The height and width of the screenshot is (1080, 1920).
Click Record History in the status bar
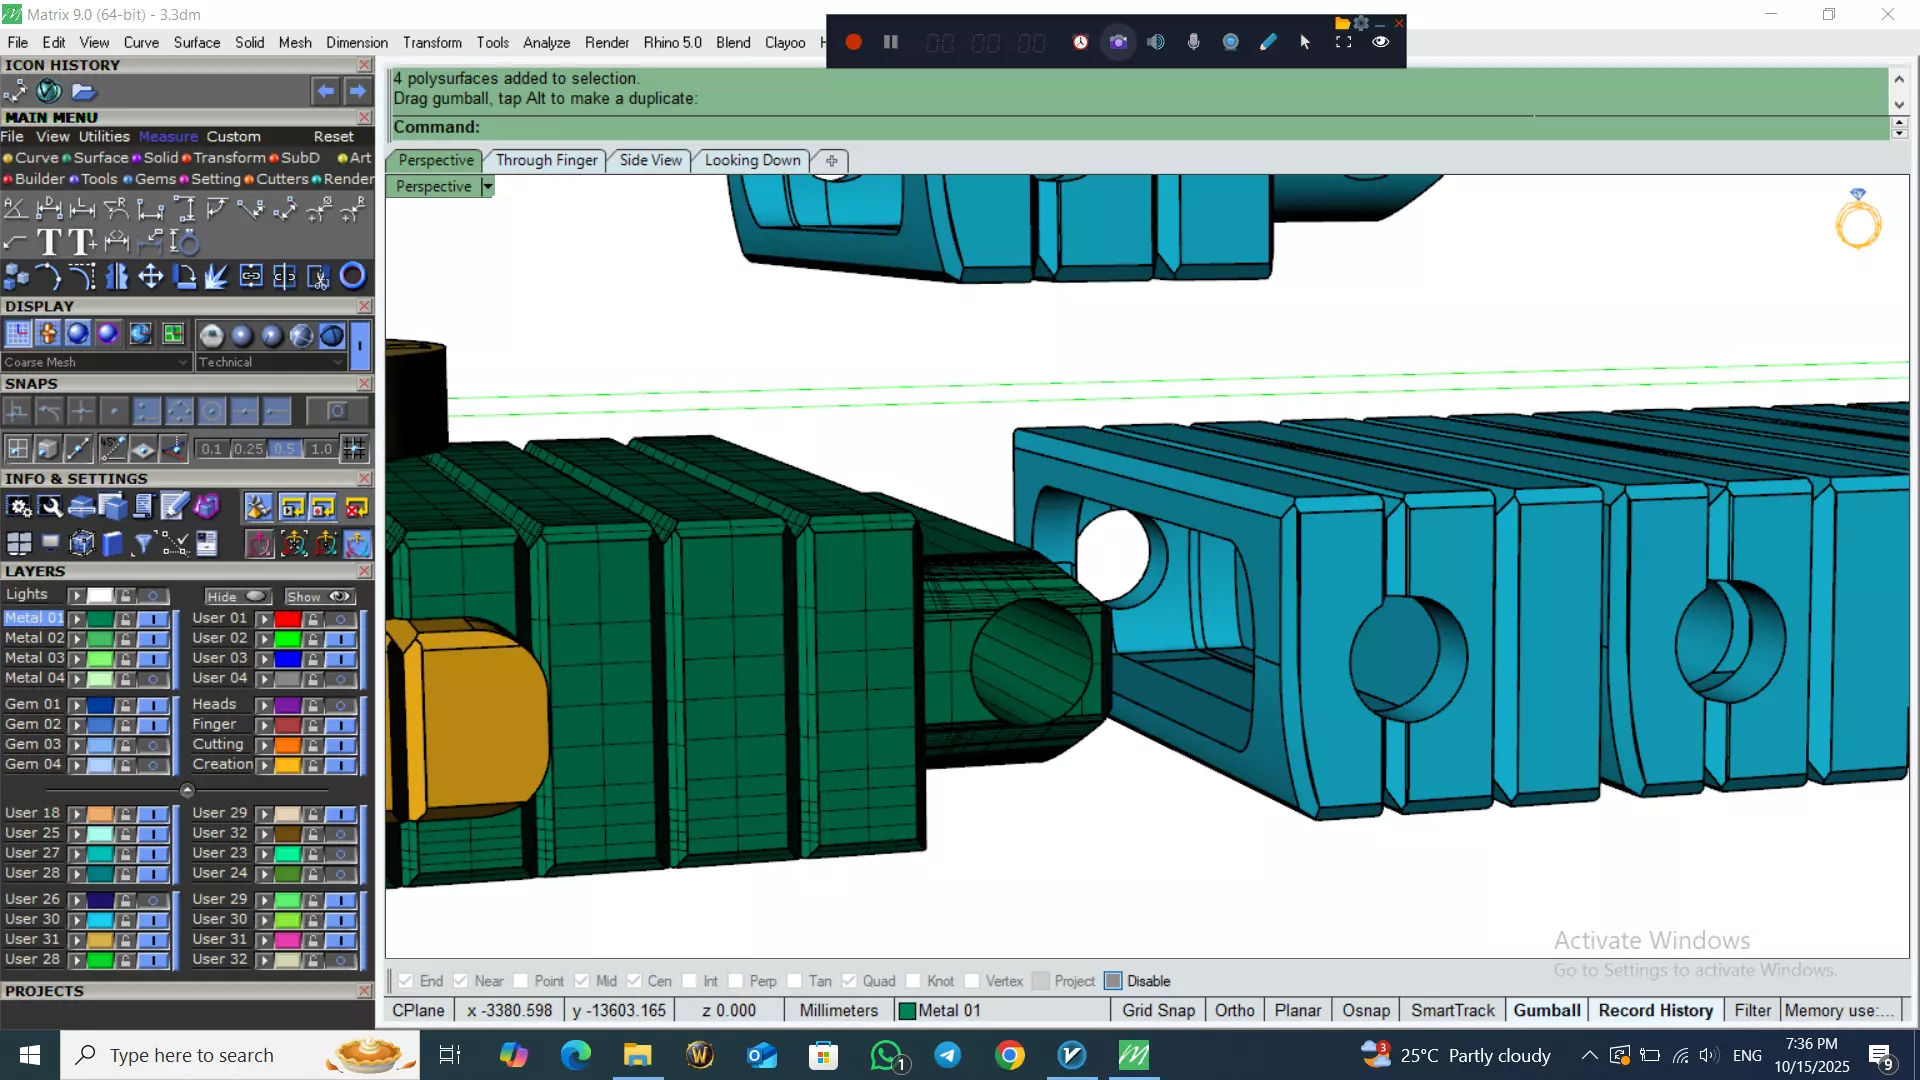tap(1655, 1010)
